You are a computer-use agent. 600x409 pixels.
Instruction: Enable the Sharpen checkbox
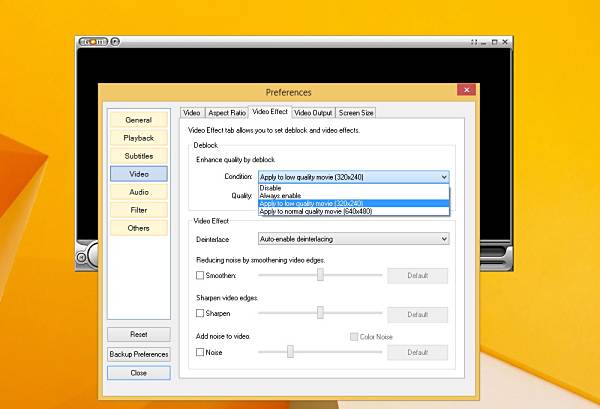(200, 313)
